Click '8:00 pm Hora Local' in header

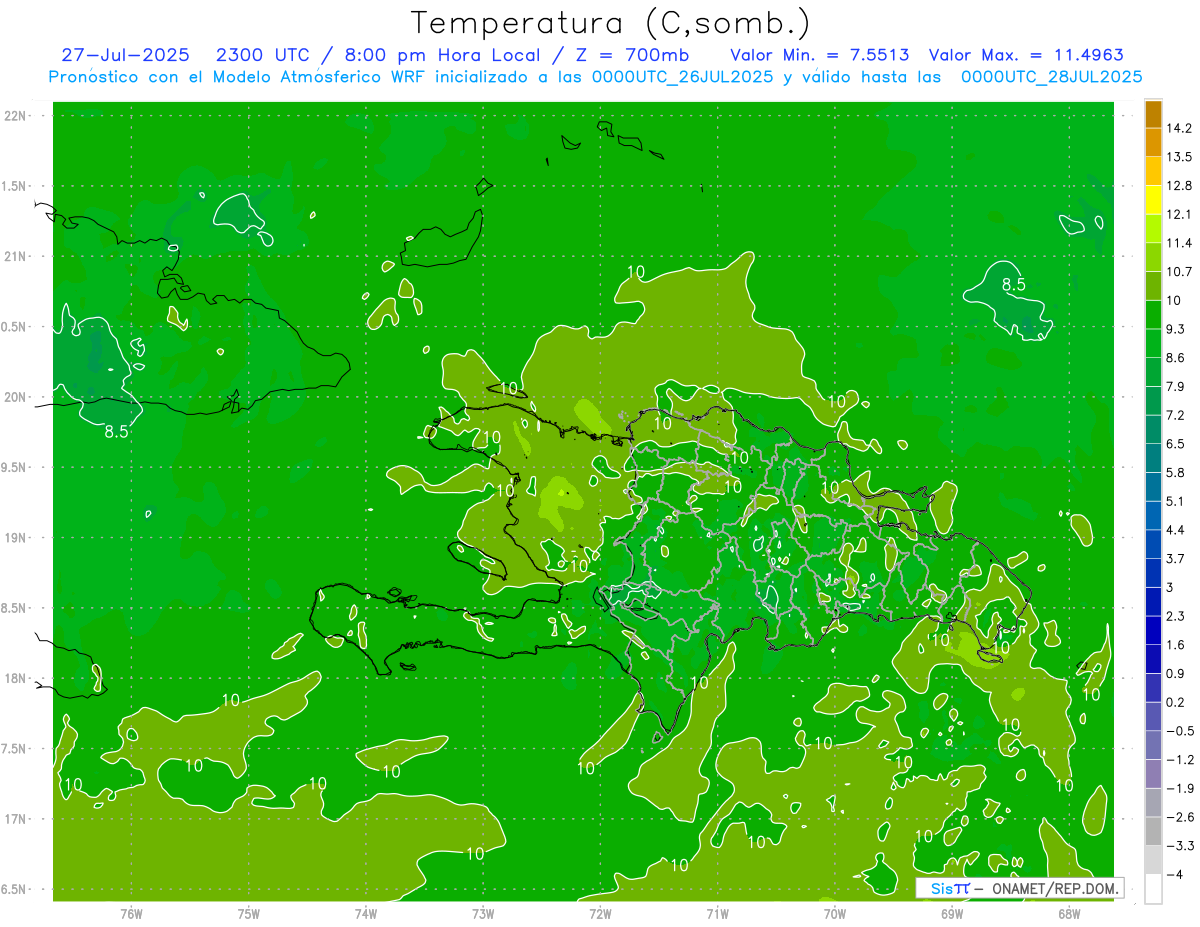pyautogui.click(x=444, y=55)
